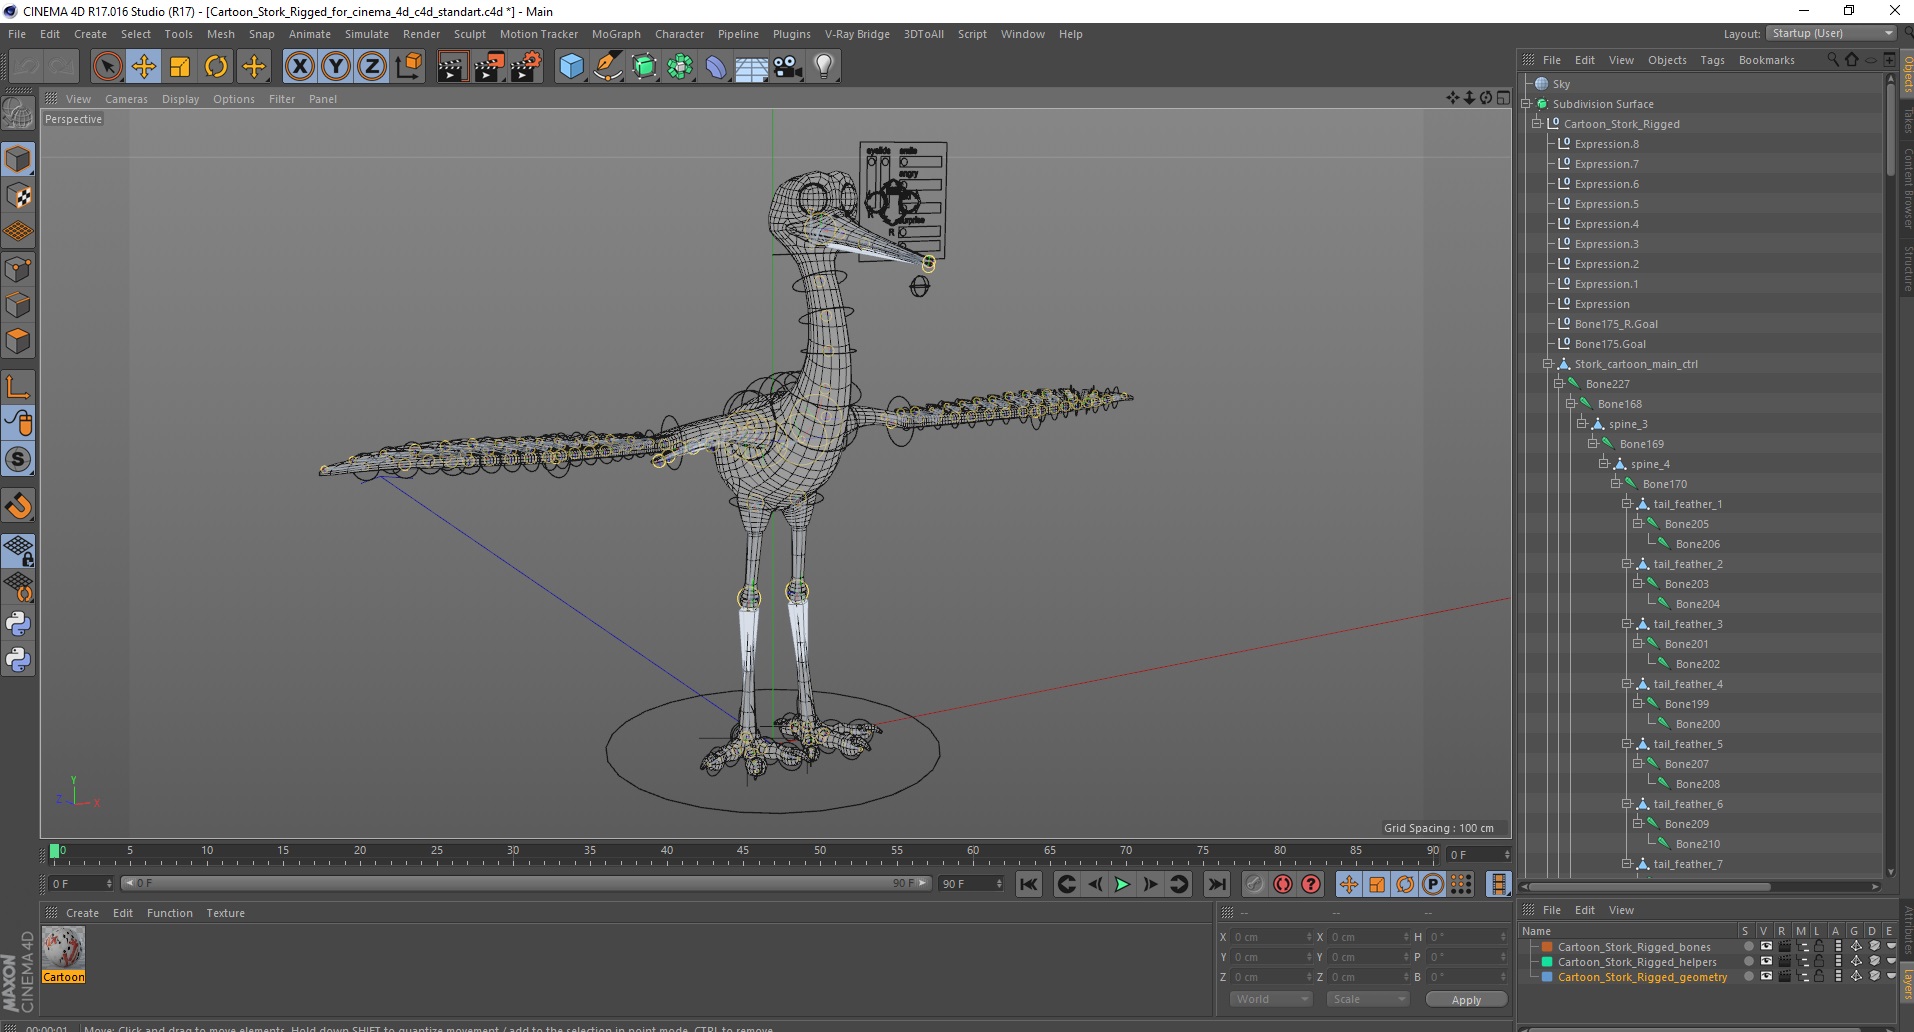Click green color swatch of helpers layer
The width and height of the screenshot is (1914, 1032).
[x=1547, y=962]
